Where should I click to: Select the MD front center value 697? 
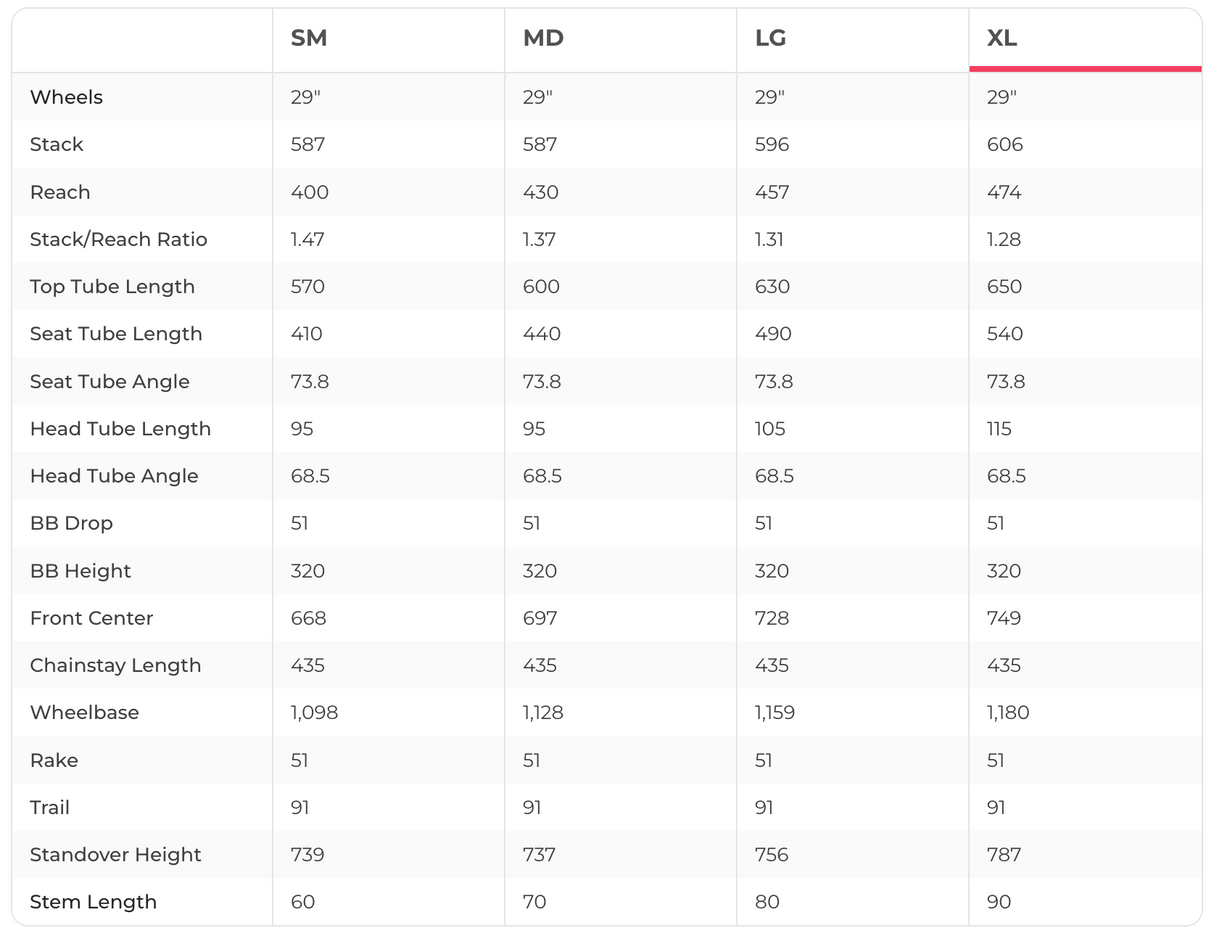[540, 618]
